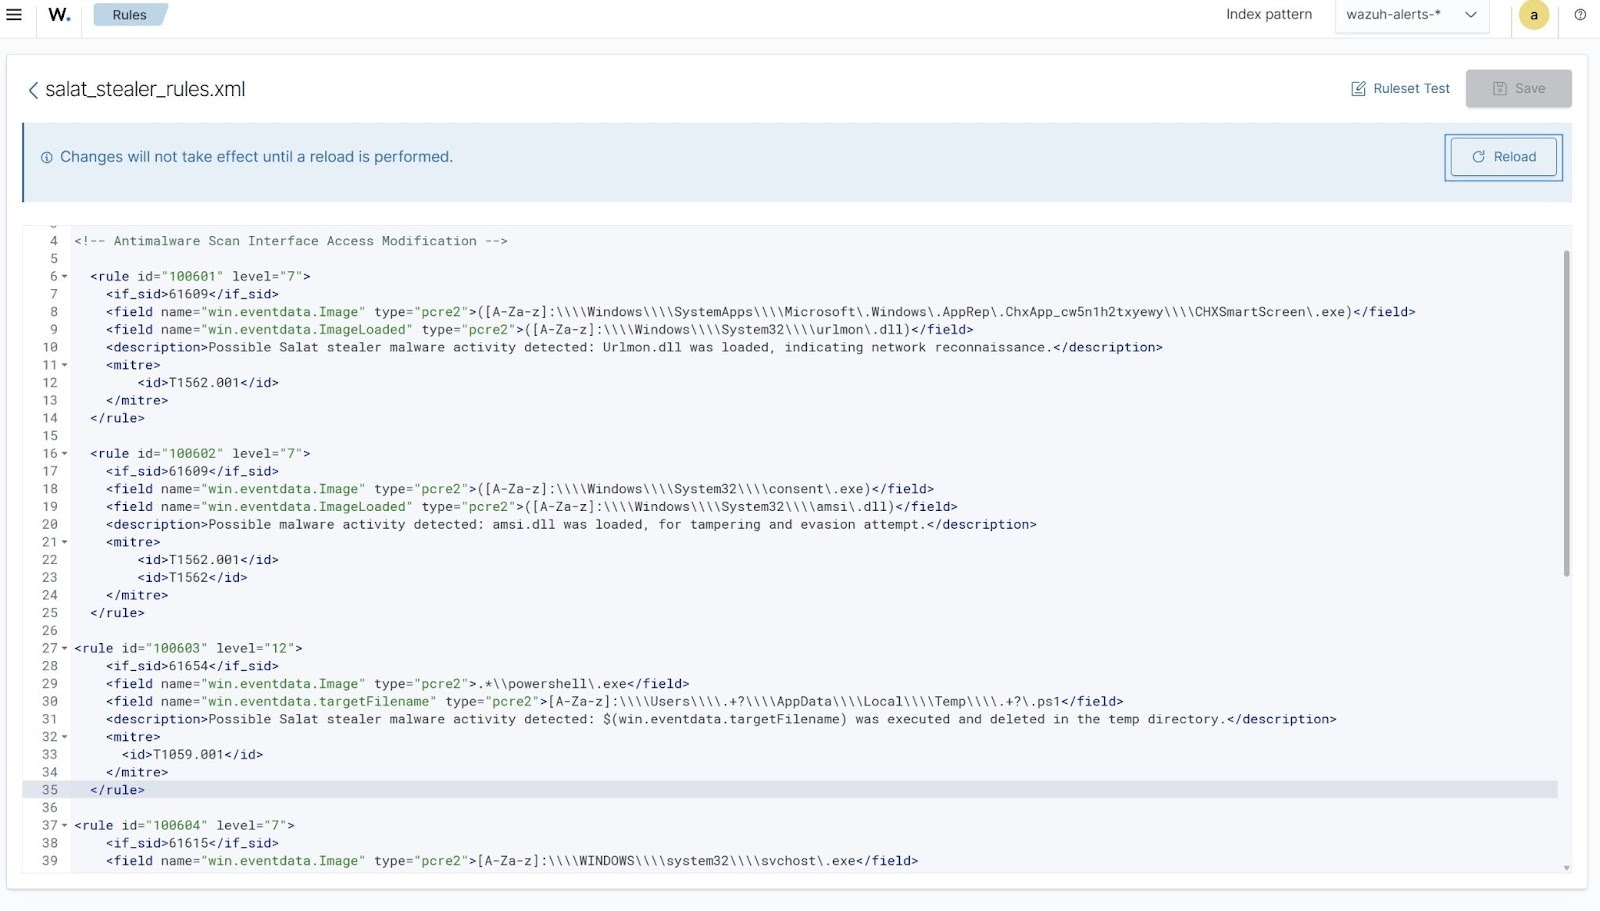Open the help icon in top bar
The height and width of the screenshot is (911, 1600).
tap(1580, 15)
